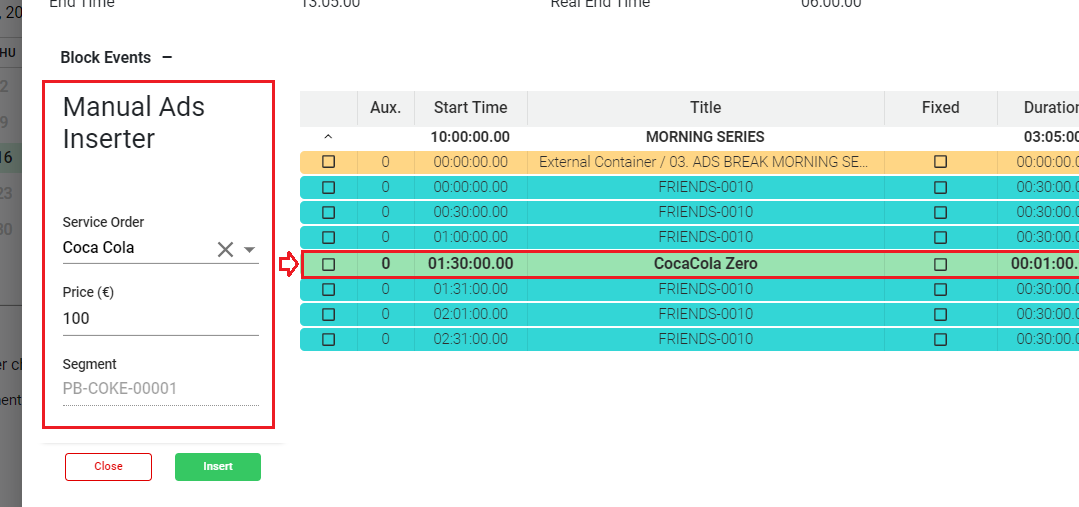
Task: Click the green Insert button
Action: click(x=218, y=467)
